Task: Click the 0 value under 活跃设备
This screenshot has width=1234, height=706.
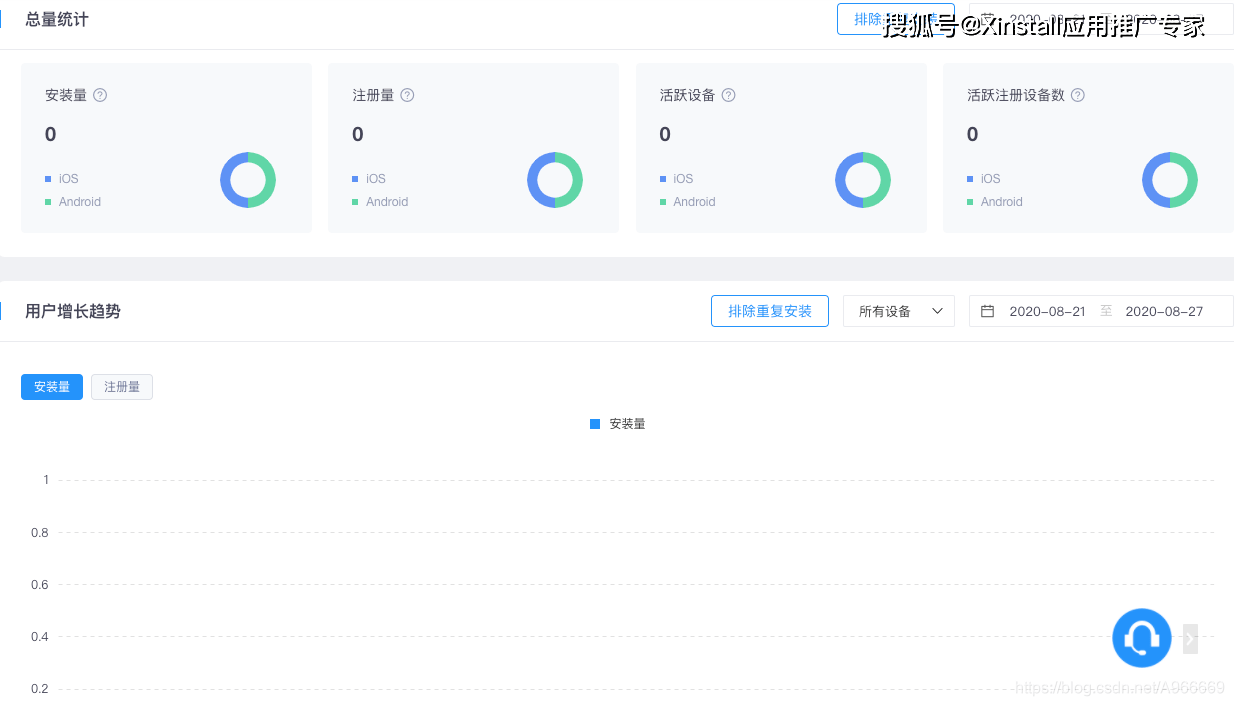Action: (666, 134)
